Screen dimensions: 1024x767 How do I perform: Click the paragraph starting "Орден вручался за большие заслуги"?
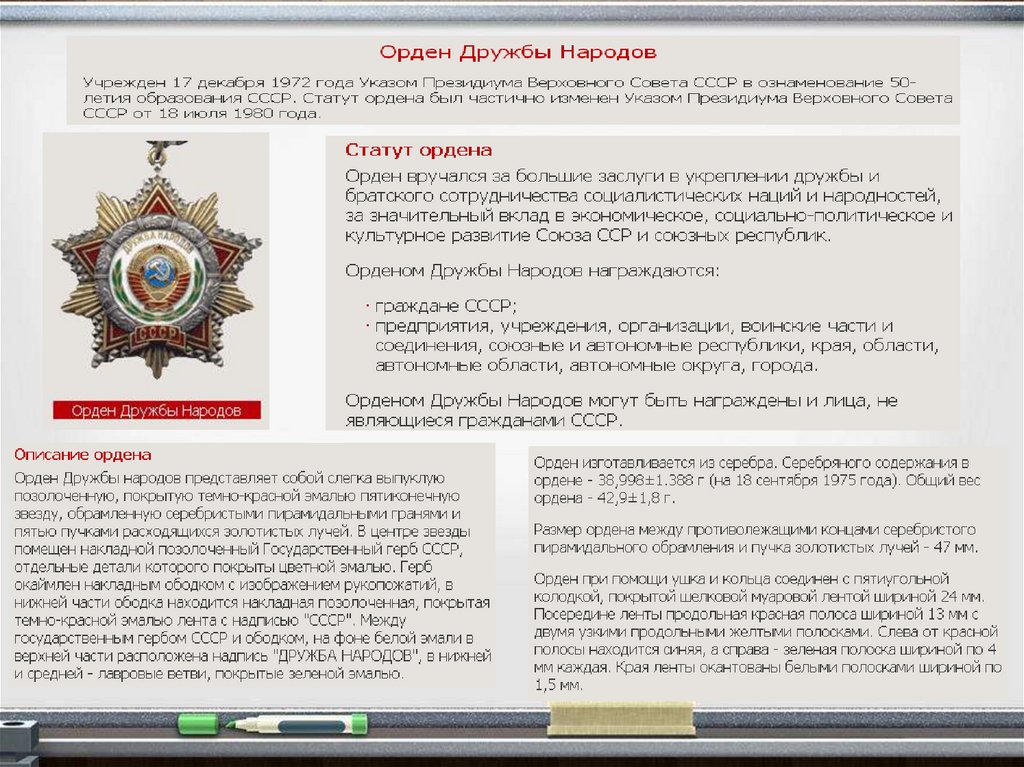click(x=648, y=205)
